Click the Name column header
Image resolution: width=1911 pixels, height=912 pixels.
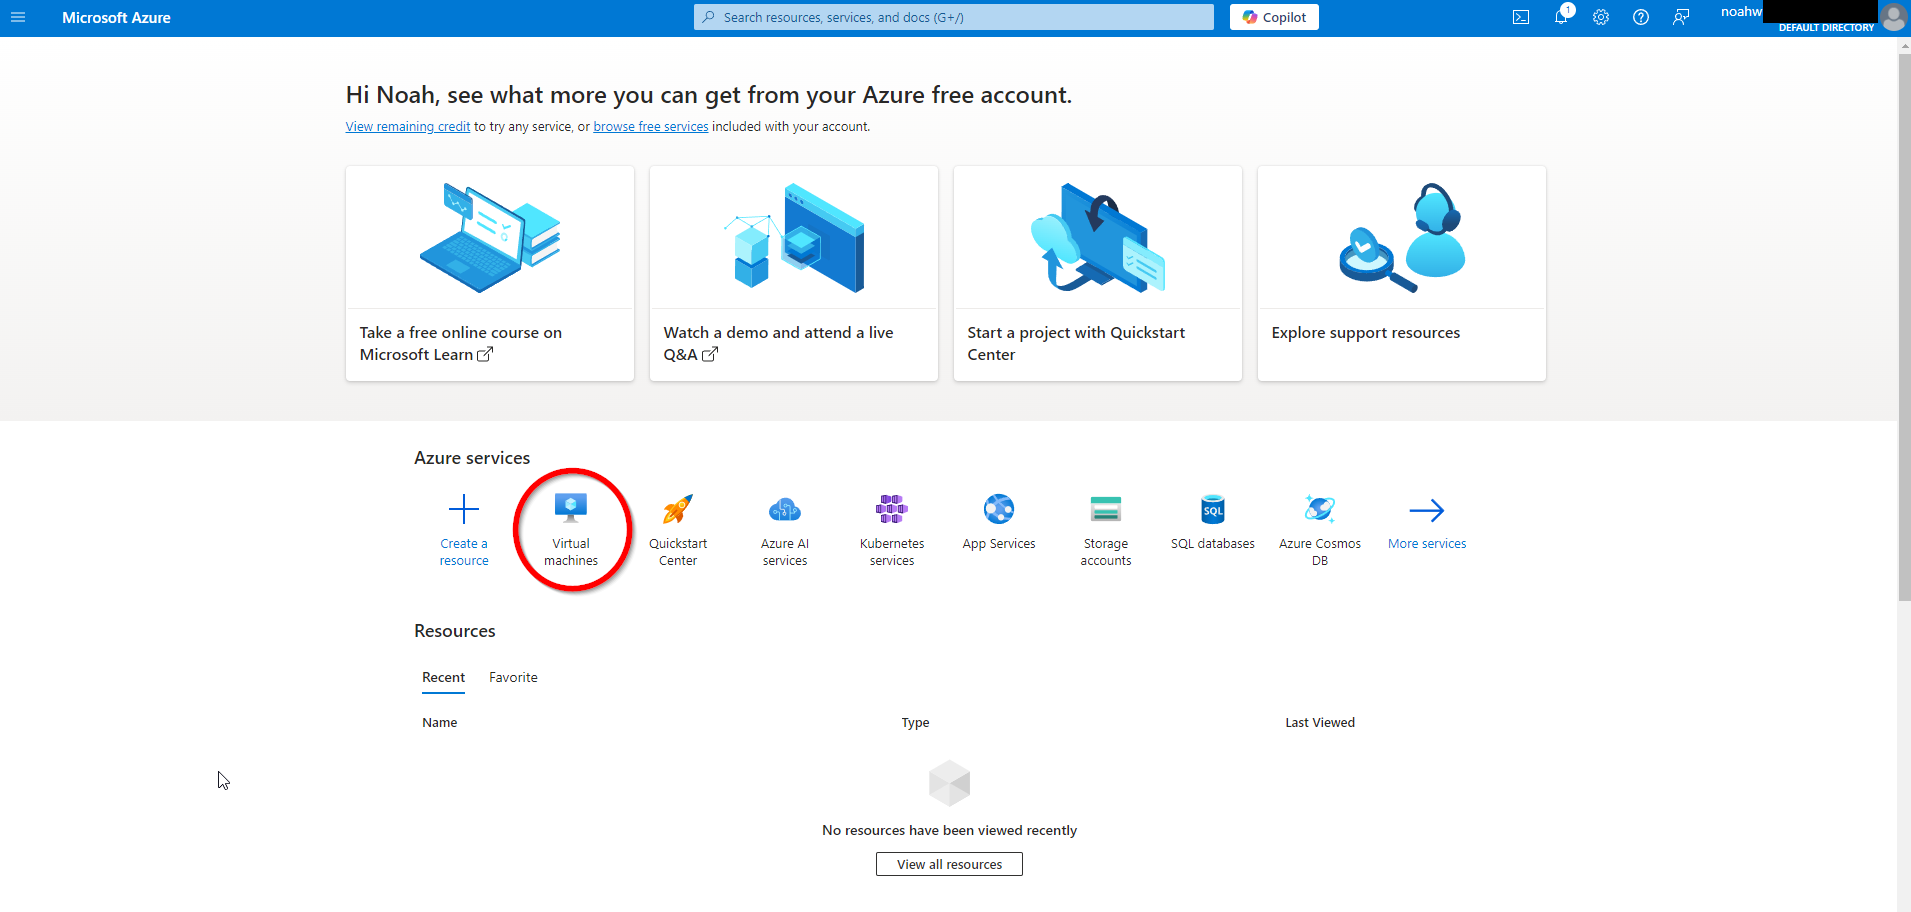pyautogui.click(x=440, y=722)
